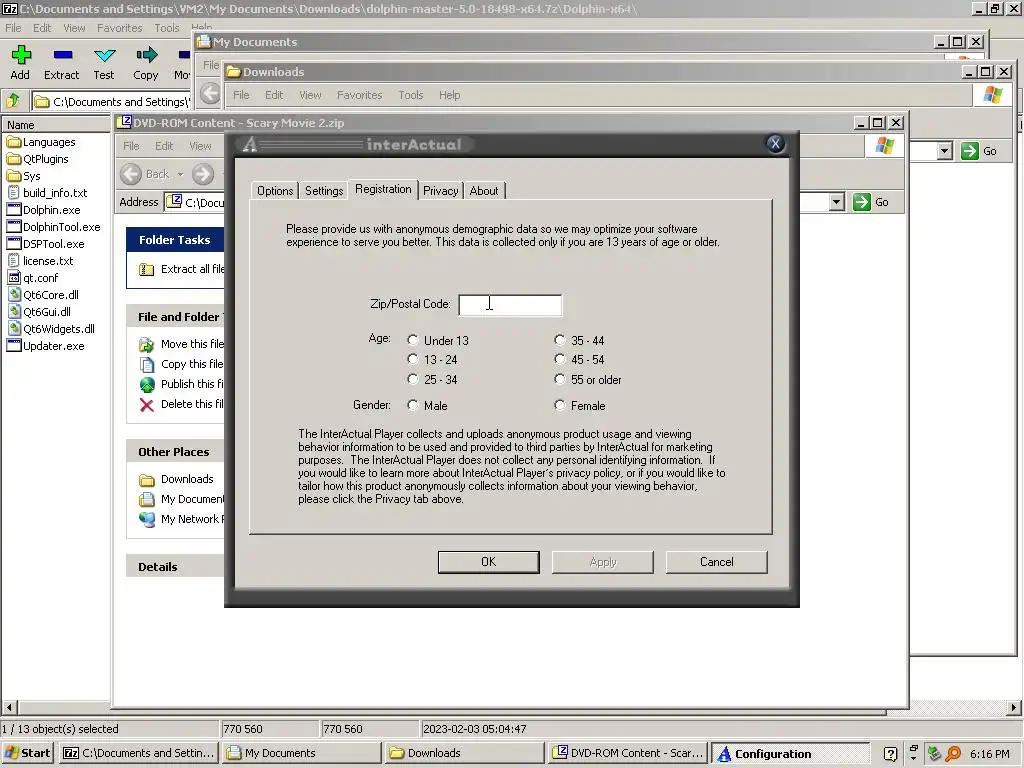Select the 45 - 54 age option
1024x768 pixels.
coord(560,359)
